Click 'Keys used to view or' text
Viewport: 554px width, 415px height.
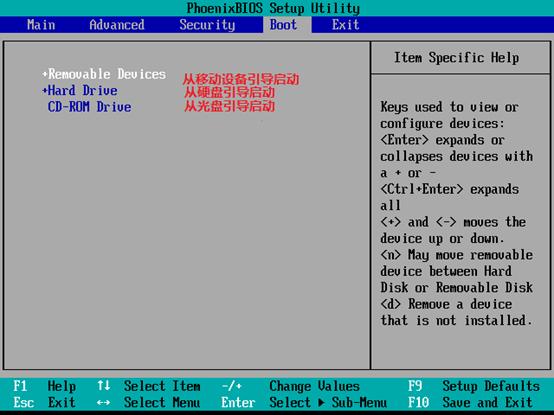click(449, 107)
